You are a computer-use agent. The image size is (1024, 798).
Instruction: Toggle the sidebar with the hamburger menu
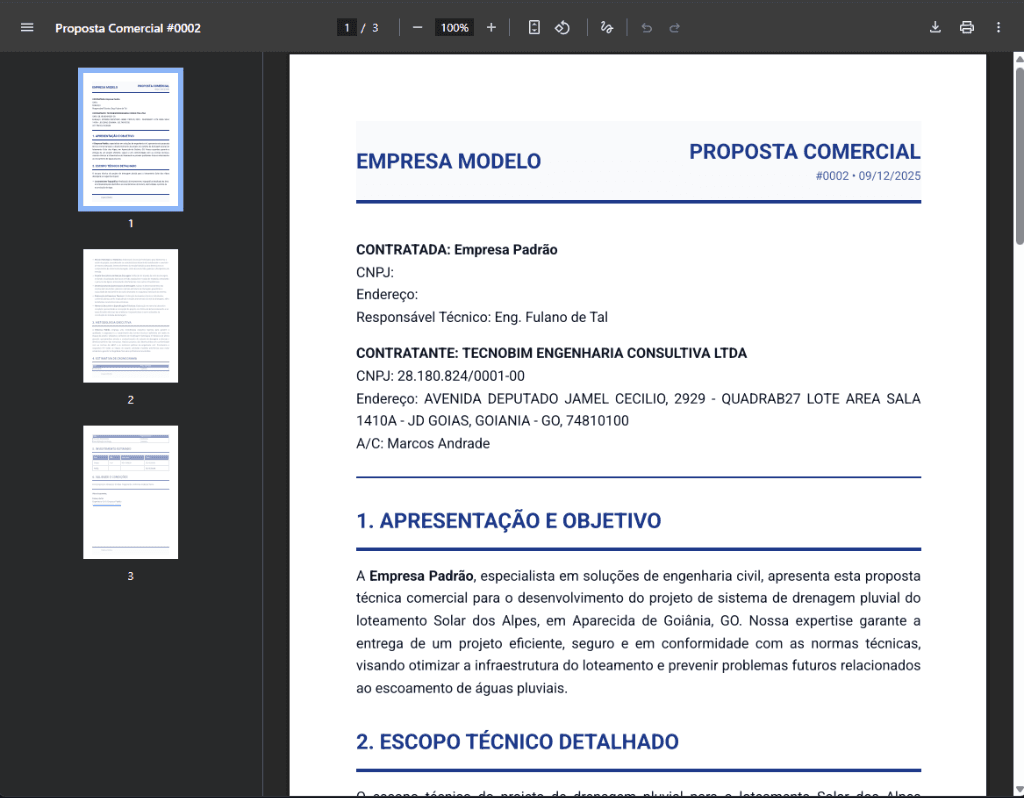tap(25, 27)
